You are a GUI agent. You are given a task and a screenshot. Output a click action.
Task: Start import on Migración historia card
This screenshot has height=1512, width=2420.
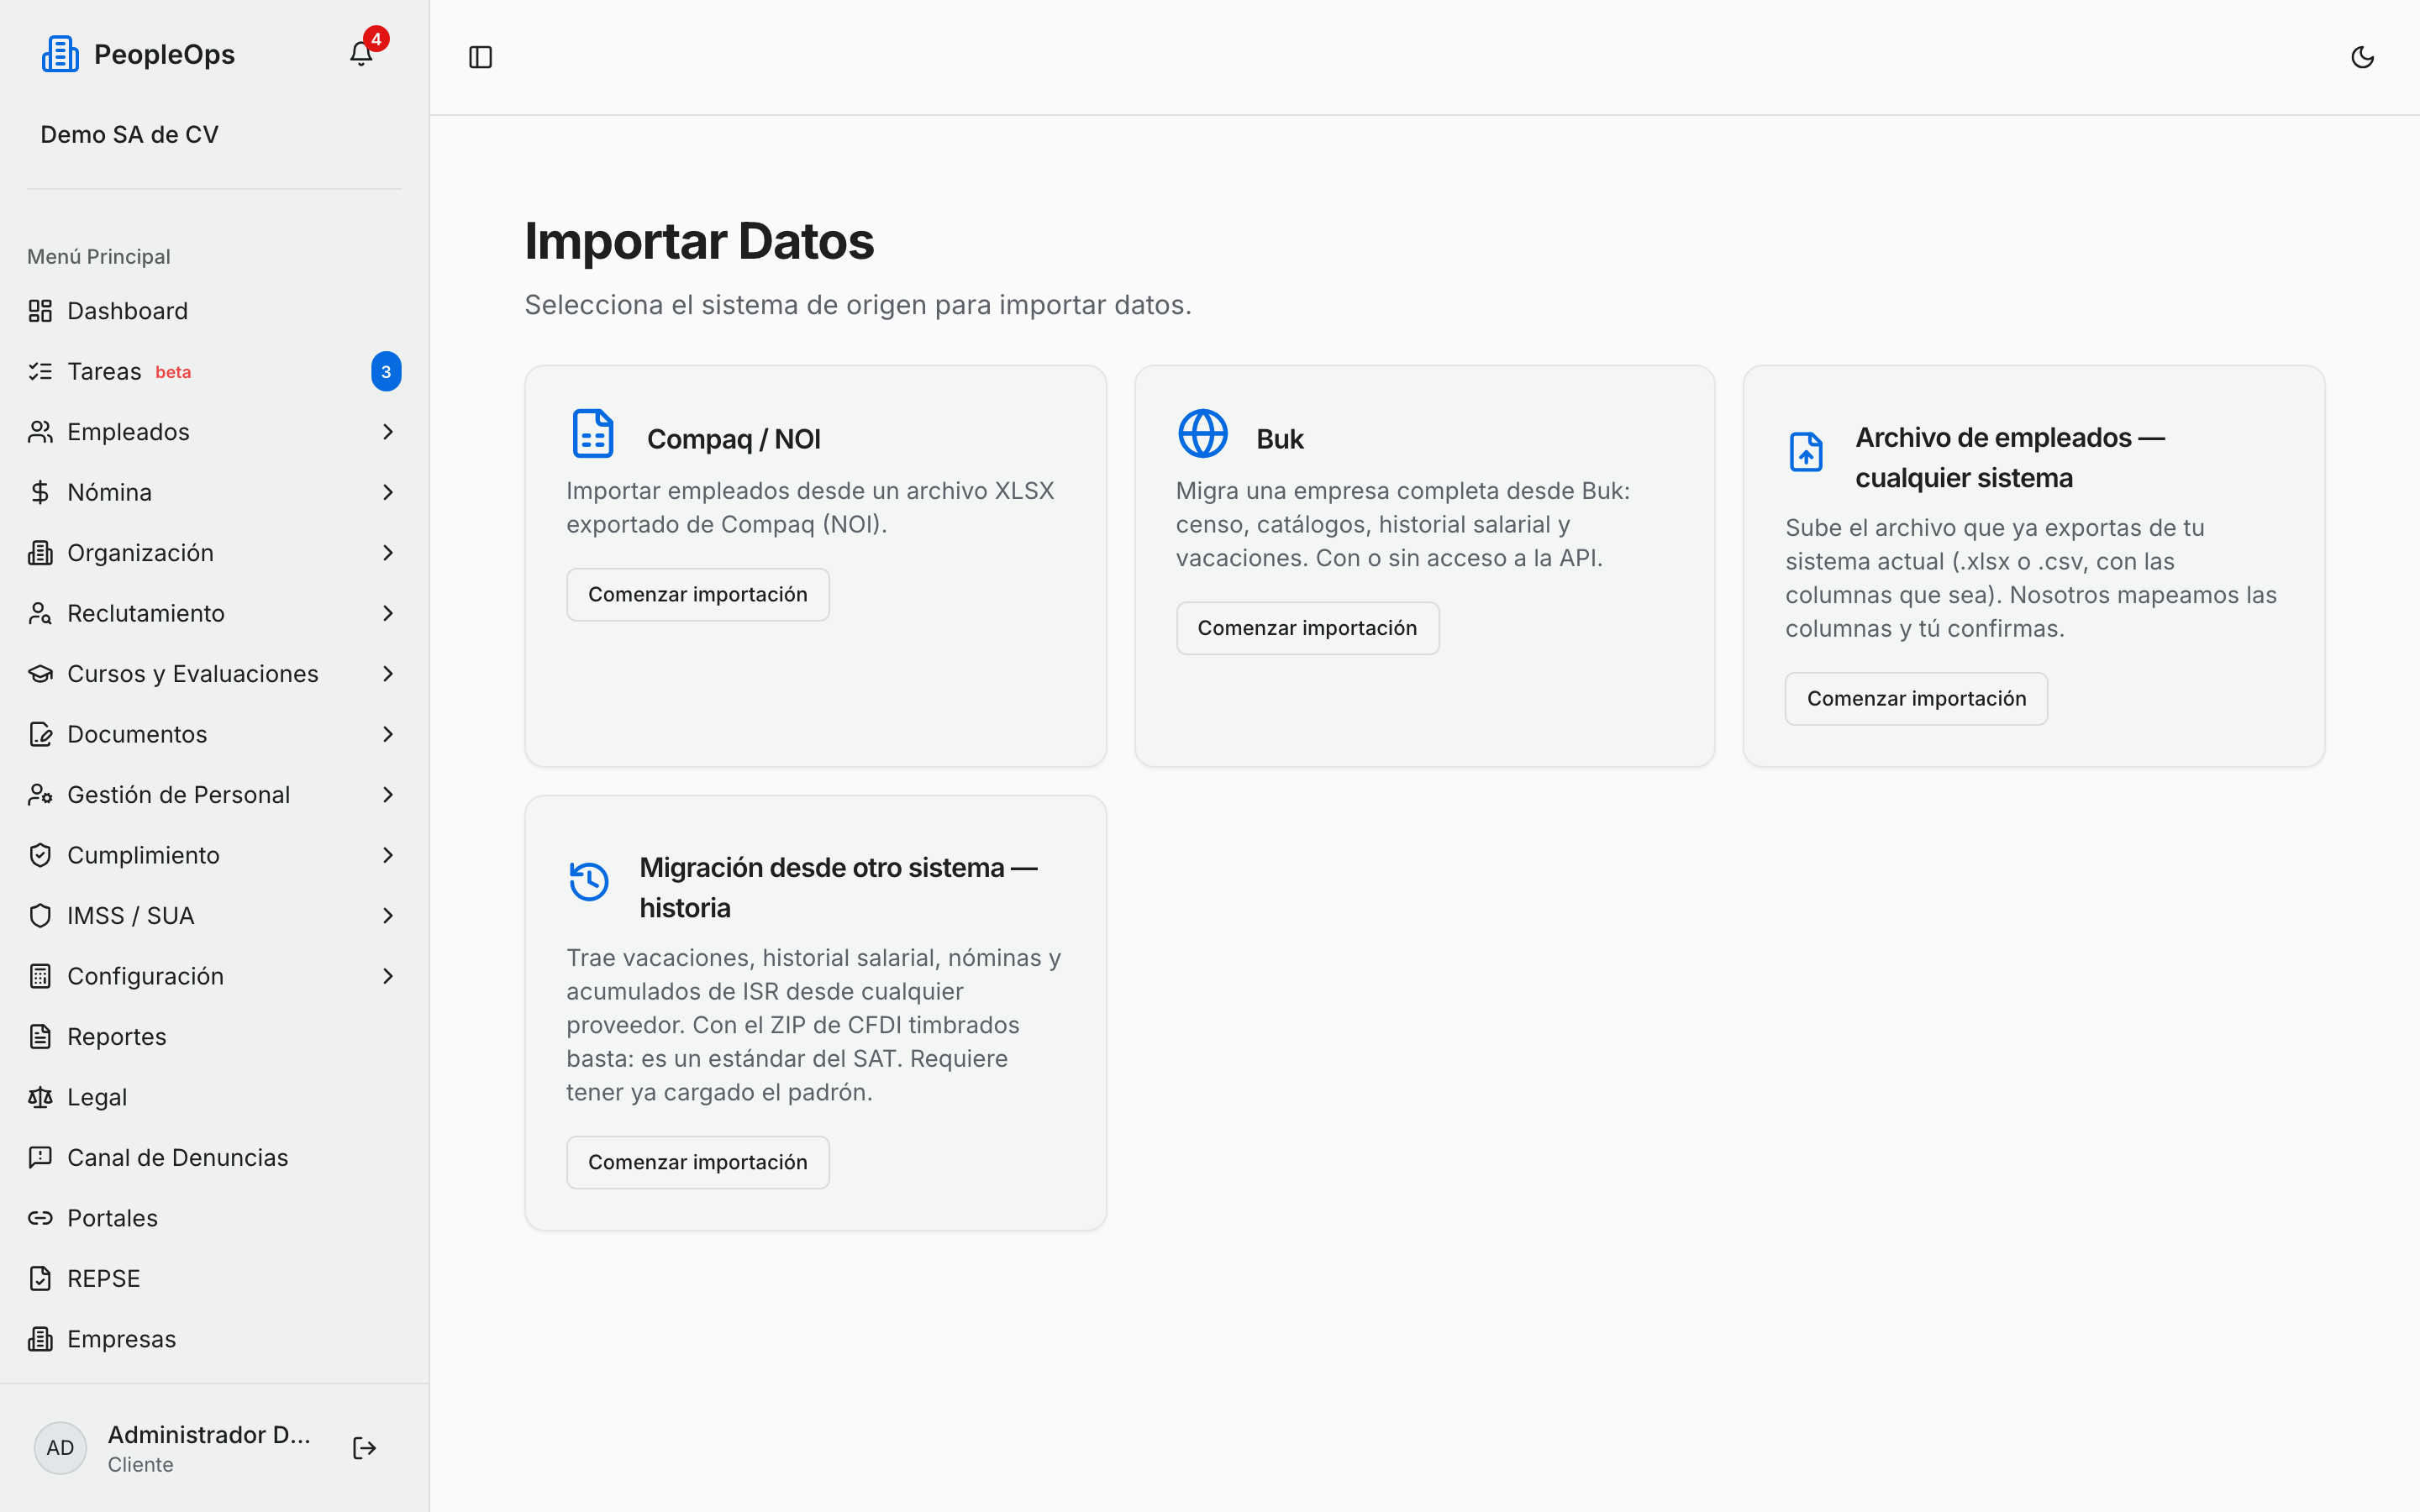pos(697,1162)
